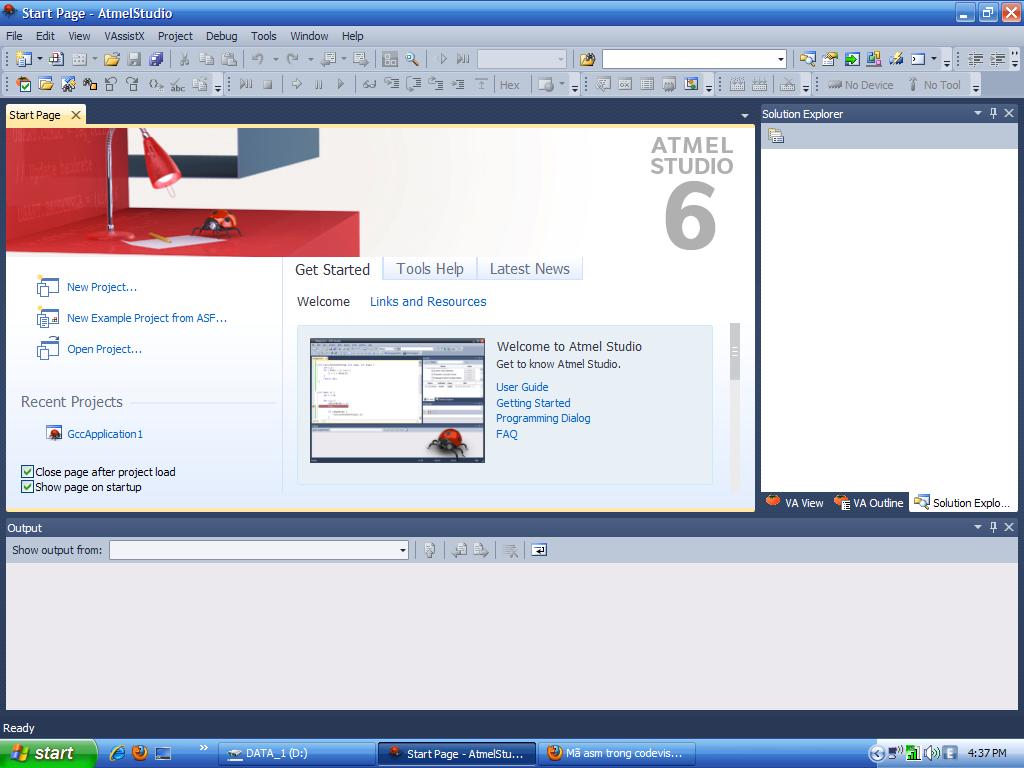Click the Break All pause icon

coord(319,84)
